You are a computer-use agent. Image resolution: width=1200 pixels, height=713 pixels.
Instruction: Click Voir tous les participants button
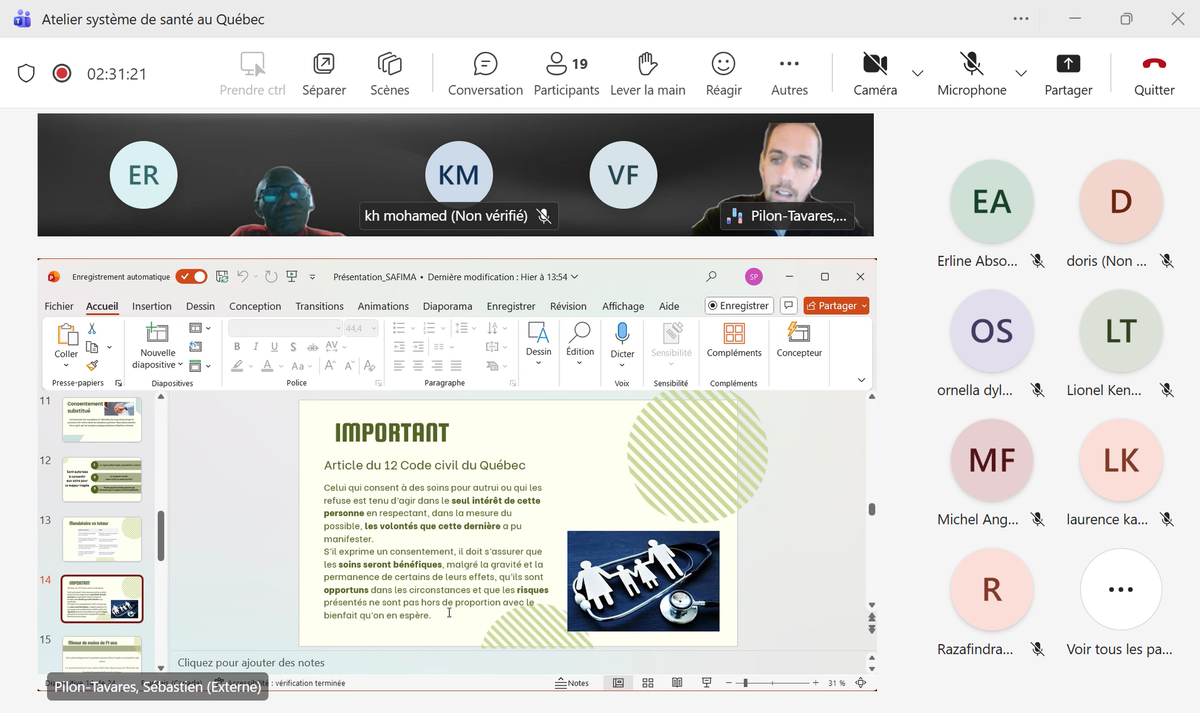point(1120,590)
